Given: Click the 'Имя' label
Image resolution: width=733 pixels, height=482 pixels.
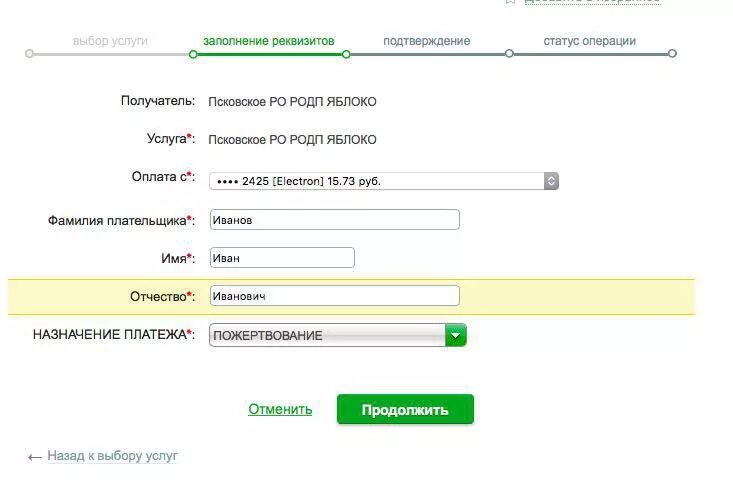Looking at the screenshot, I should (x=178, y=258).
